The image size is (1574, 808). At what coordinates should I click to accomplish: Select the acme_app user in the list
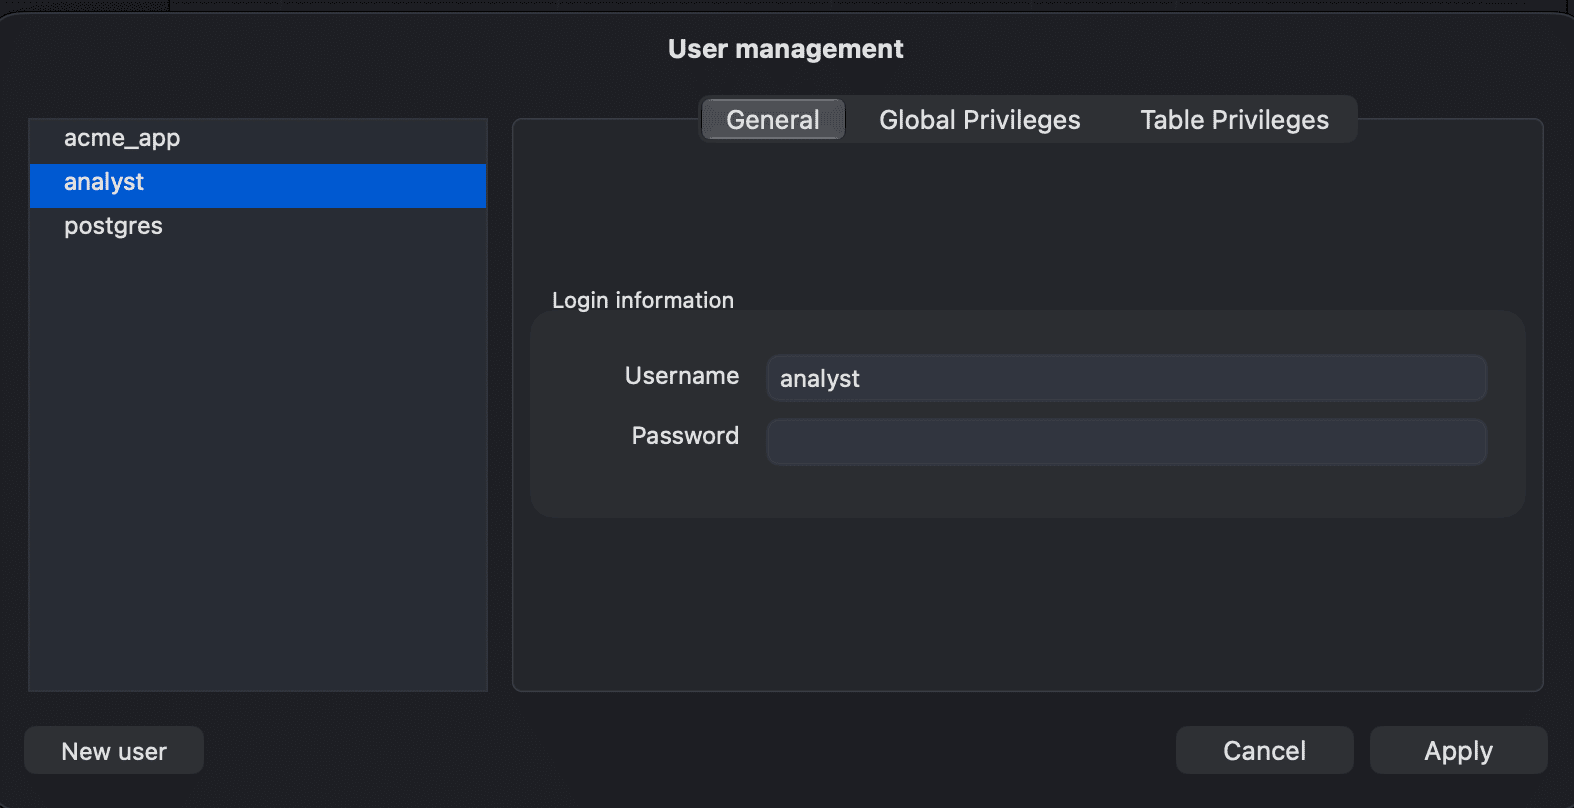click(258, 140)
